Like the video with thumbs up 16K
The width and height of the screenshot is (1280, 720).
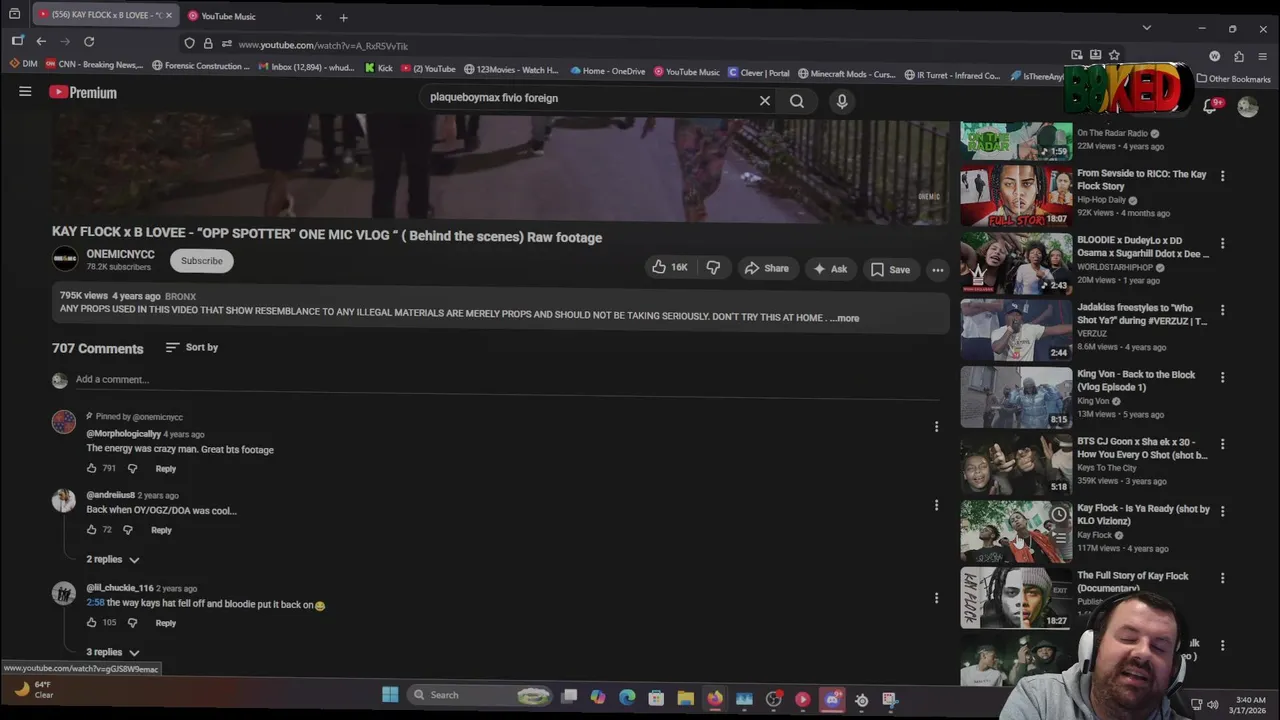670,268
